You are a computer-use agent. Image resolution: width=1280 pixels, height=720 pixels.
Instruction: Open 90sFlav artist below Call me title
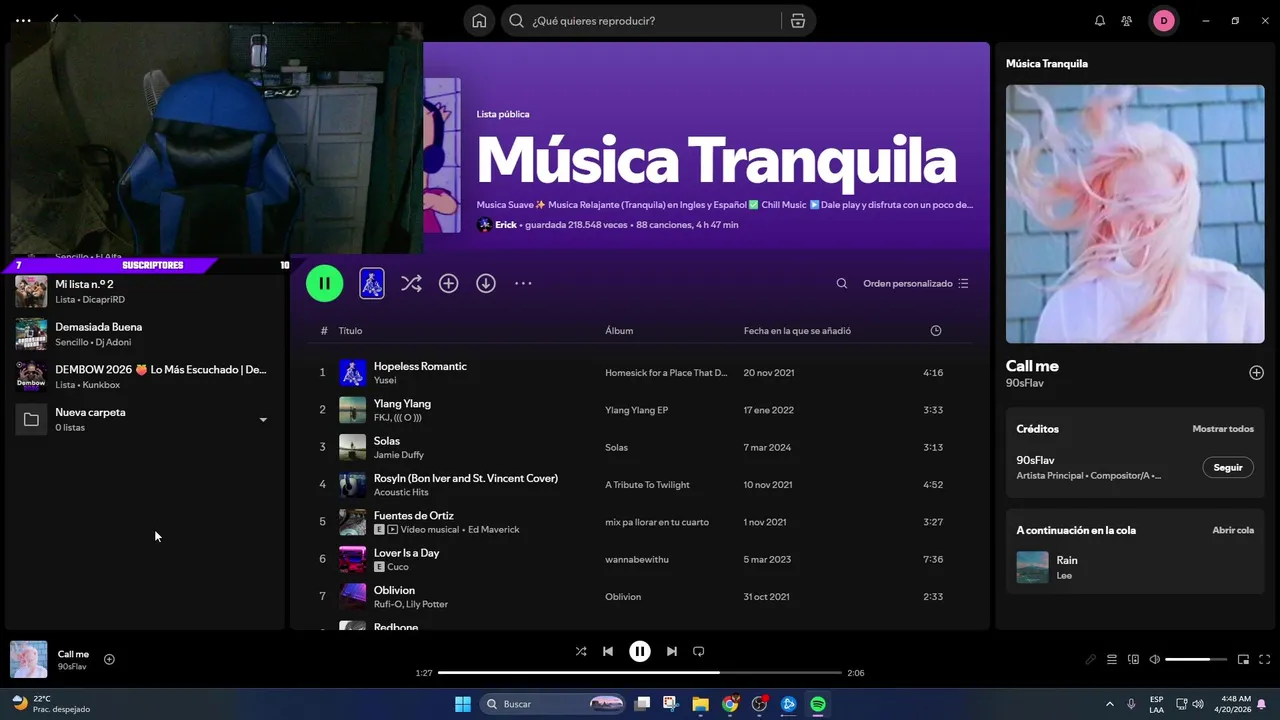pos(1026,383)
